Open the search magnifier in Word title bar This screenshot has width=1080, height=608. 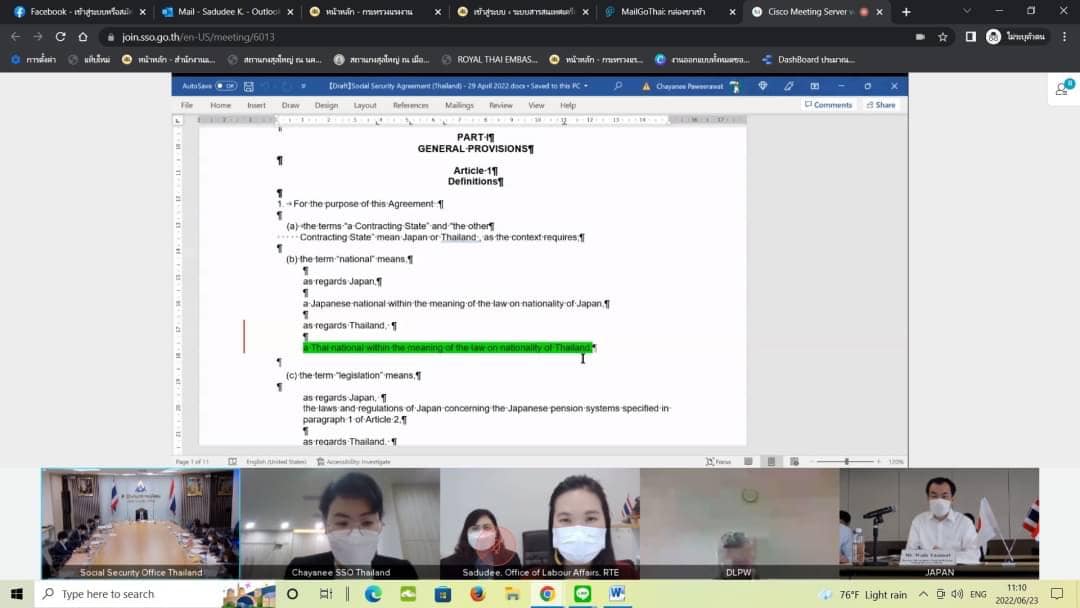618,86
